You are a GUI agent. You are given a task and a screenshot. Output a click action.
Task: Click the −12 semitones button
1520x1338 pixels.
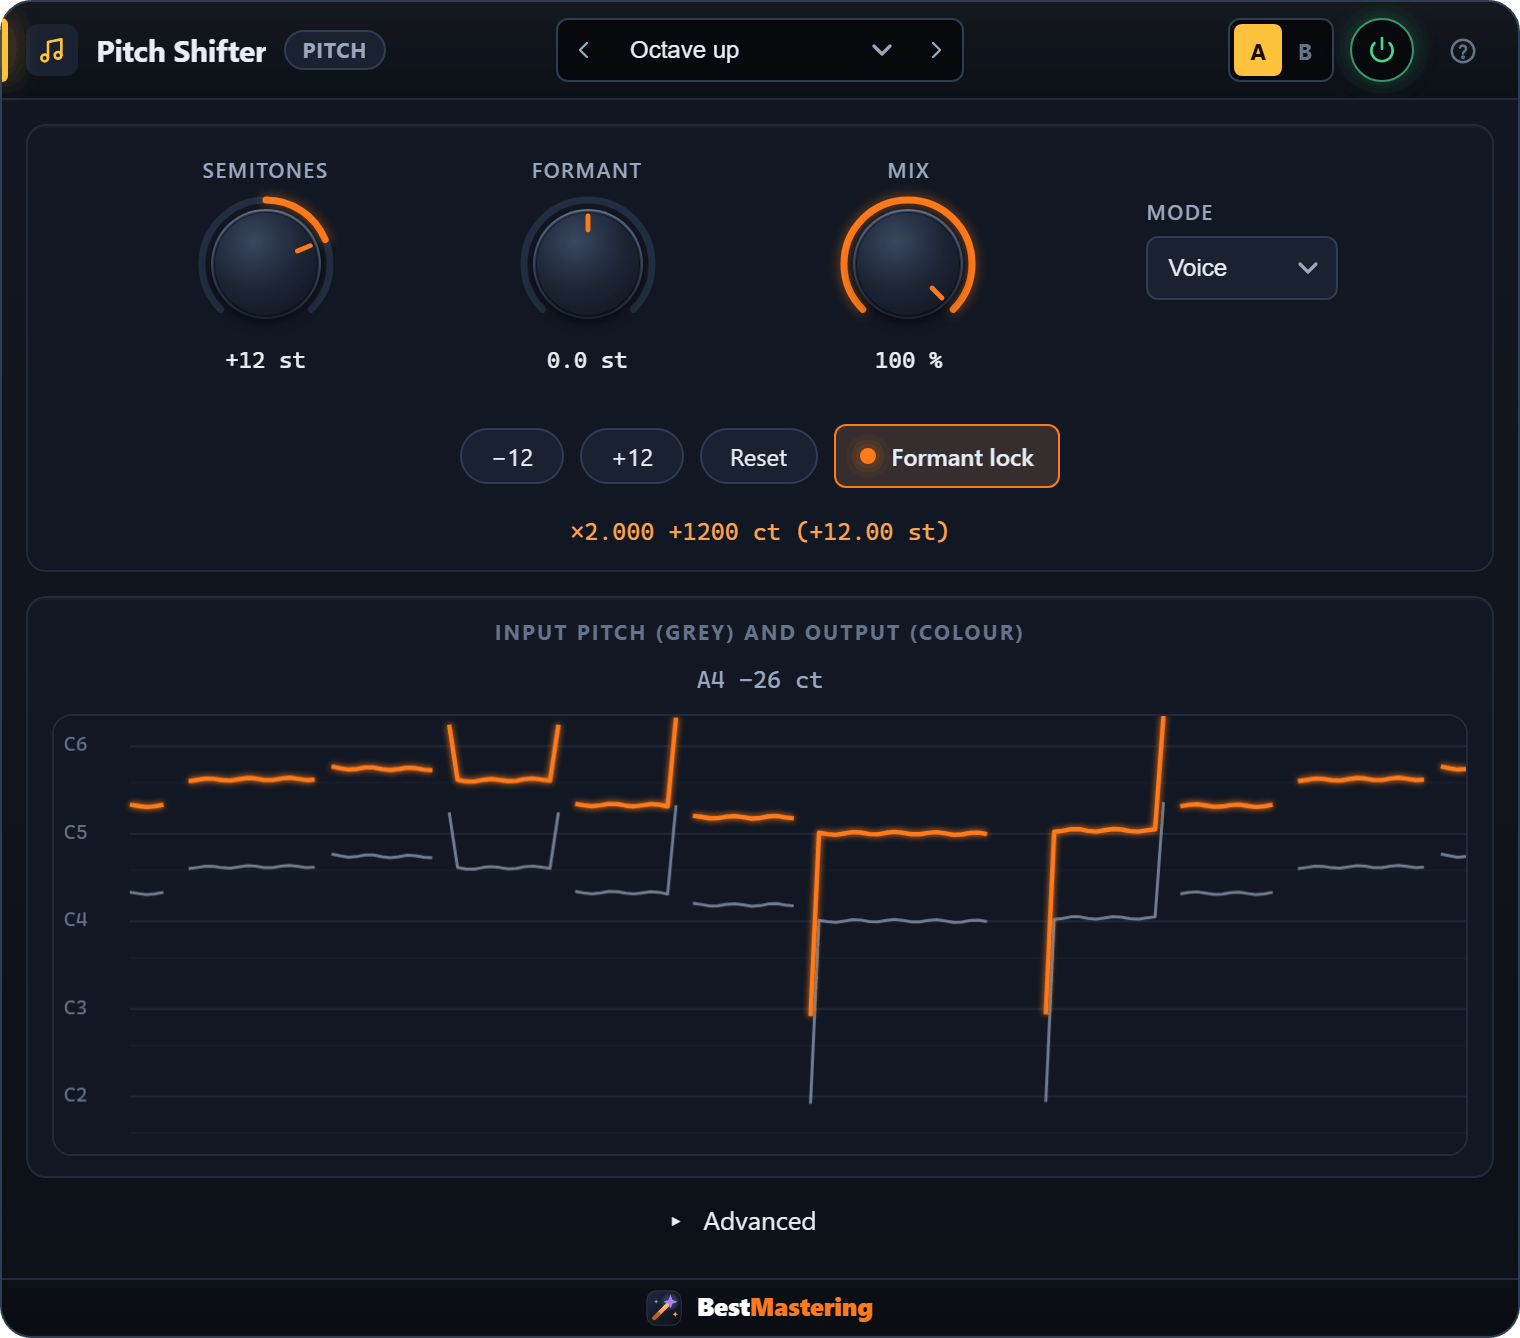coord(512,456)
